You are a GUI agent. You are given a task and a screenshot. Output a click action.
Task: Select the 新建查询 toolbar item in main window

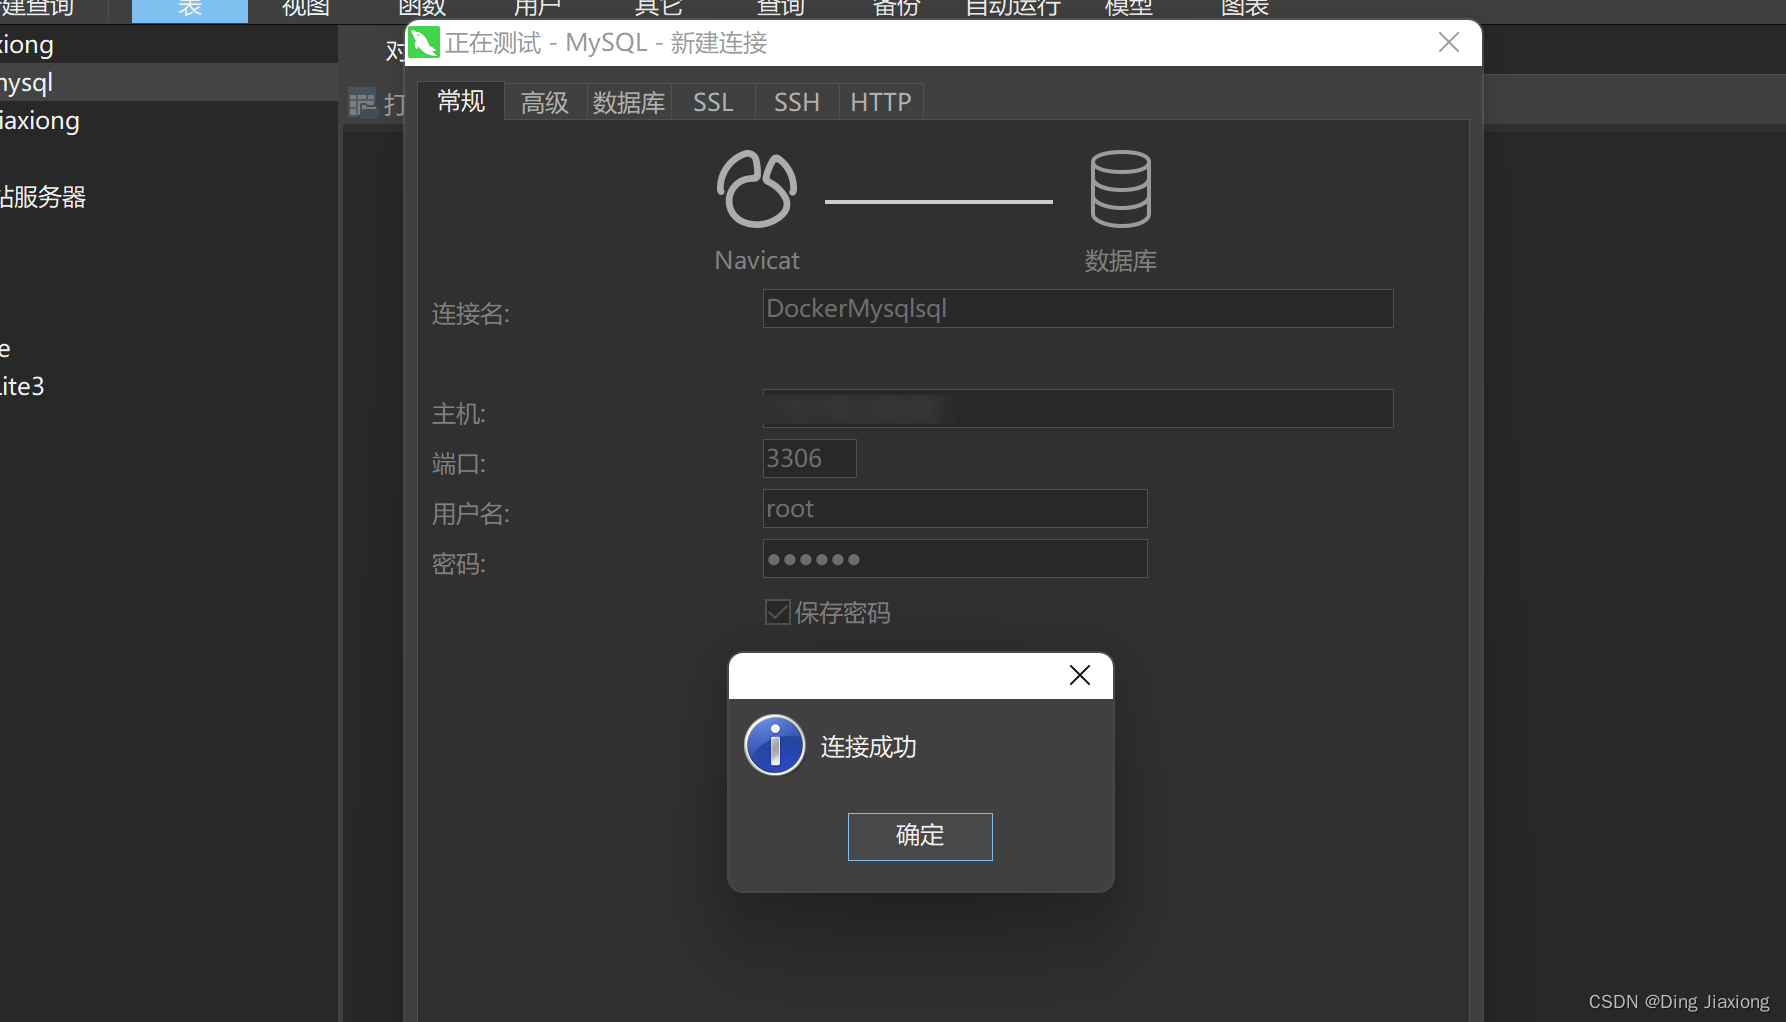(37, 9)
